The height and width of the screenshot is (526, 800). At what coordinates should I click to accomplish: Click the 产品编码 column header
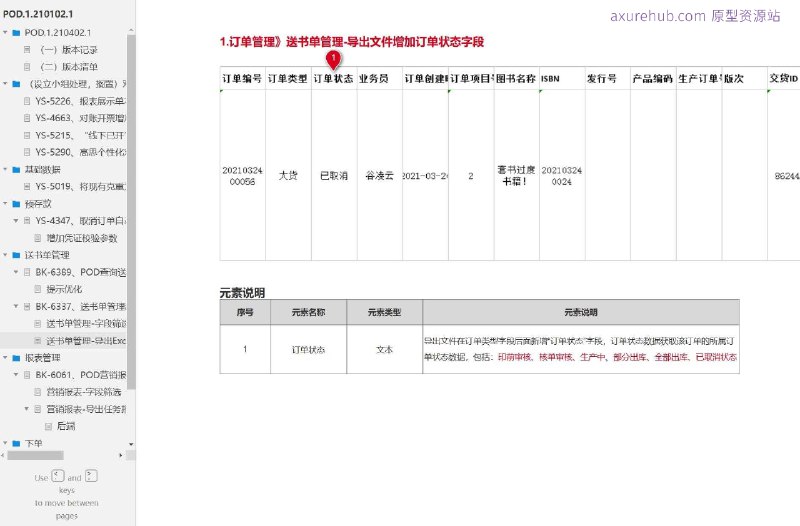click(654, 79)
